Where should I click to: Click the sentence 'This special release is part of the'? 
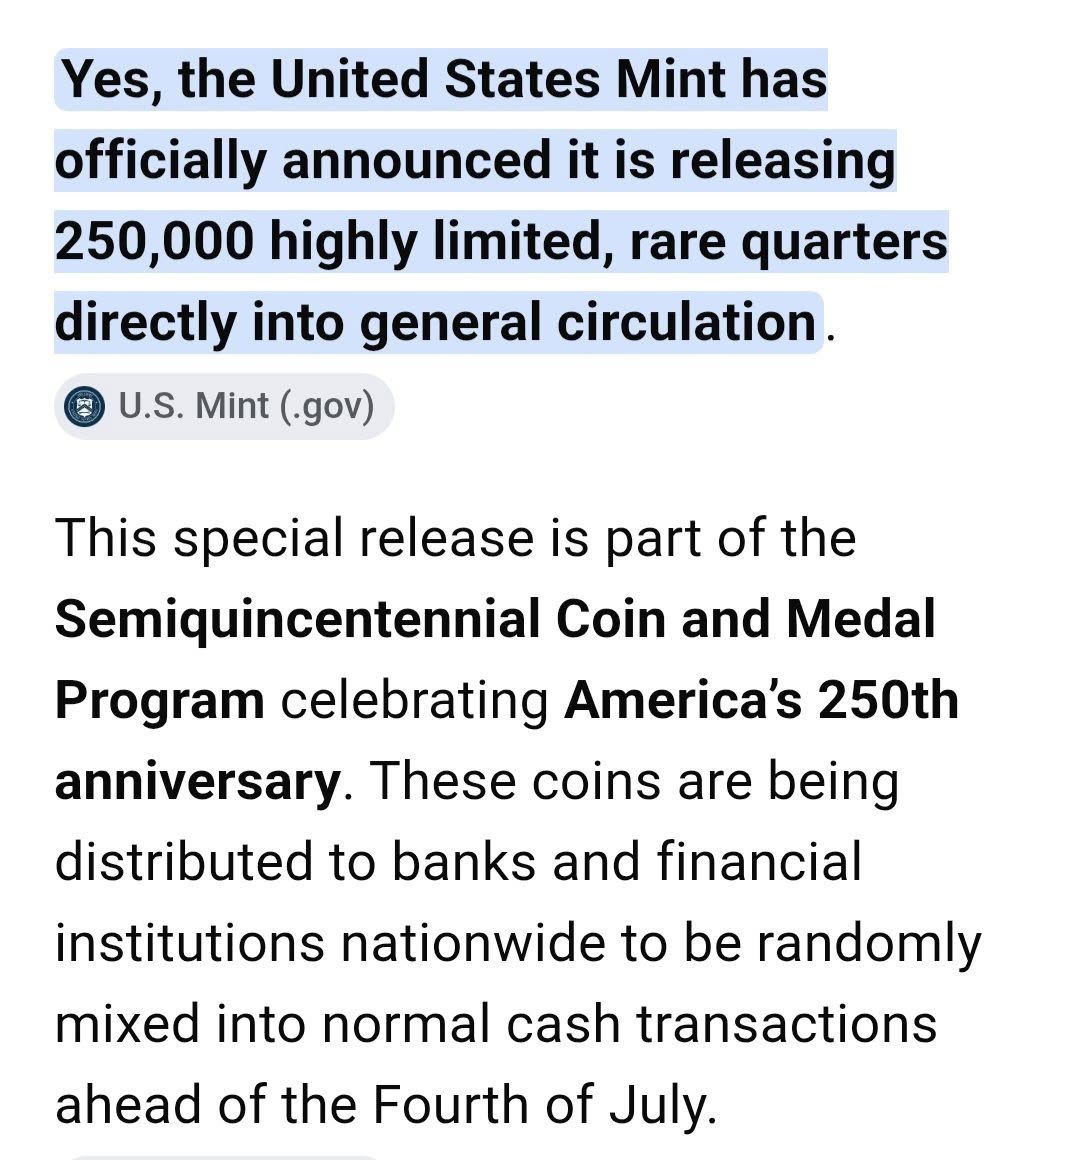click(x=455, y=538)
